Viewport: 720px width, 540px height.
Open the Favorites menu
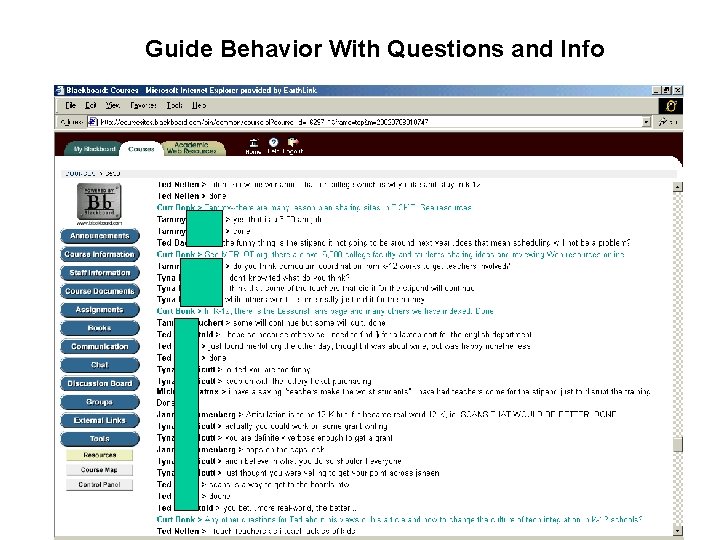point(143,105)
